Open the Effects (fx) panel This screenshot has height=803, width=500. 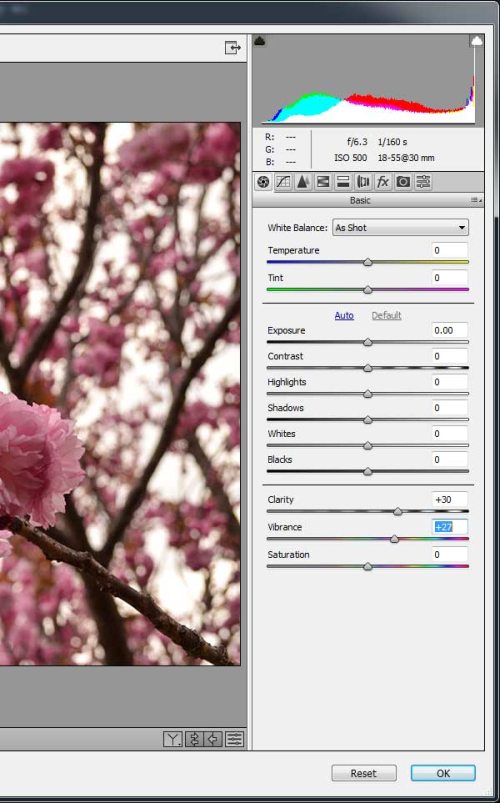[383, 182]
